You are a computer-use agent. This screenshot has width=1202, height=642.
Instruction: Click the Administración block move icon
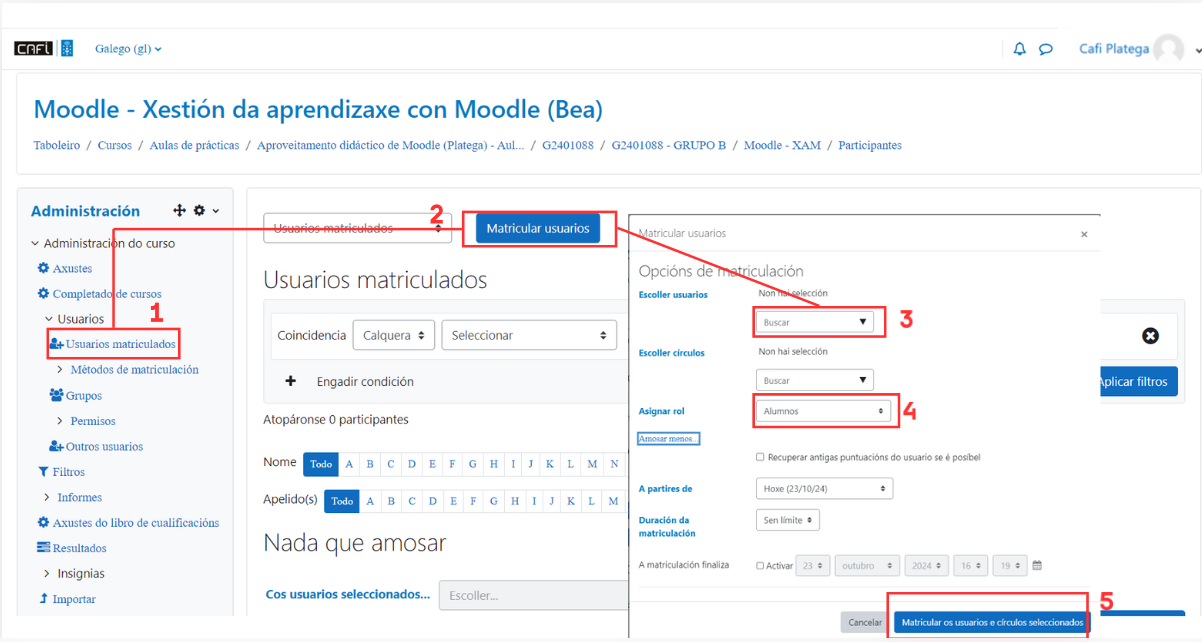(x=179, y=211)
